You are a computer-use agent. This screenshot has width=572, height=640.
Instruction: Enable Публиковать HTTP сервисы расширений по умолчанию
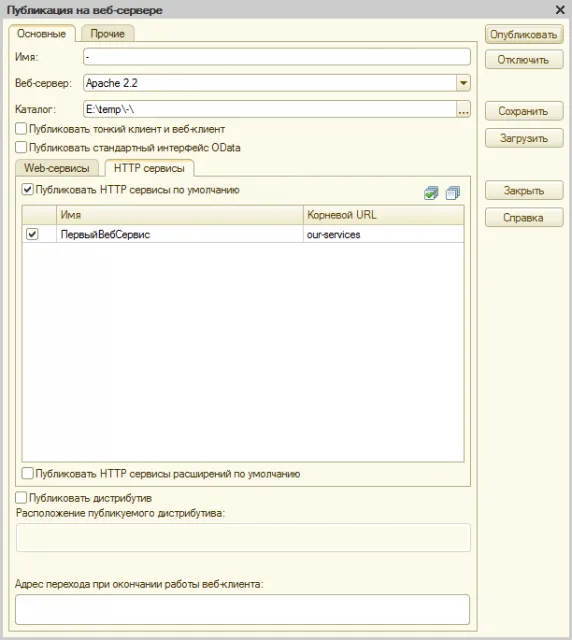pos(27,473)
